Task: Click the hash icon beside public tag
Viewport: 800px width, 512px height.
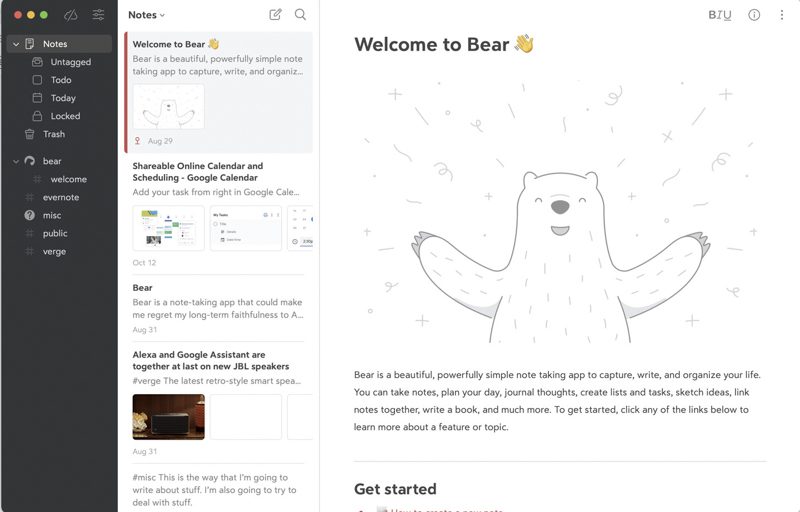Action: [x=30, y=233]
